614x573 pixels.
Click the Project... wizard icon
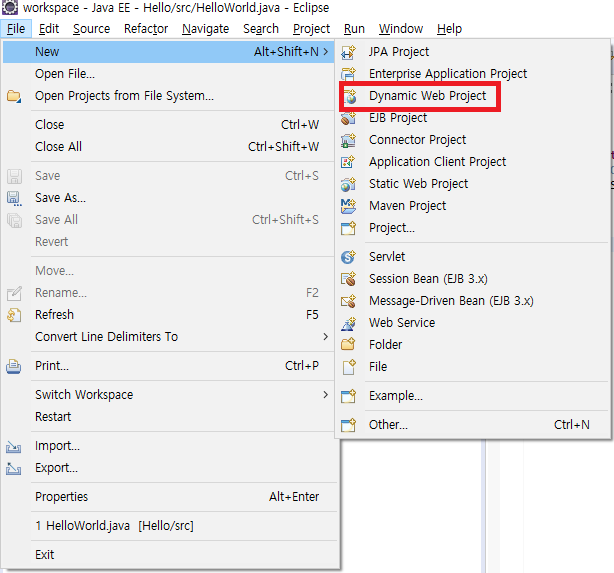coord(348,228)
